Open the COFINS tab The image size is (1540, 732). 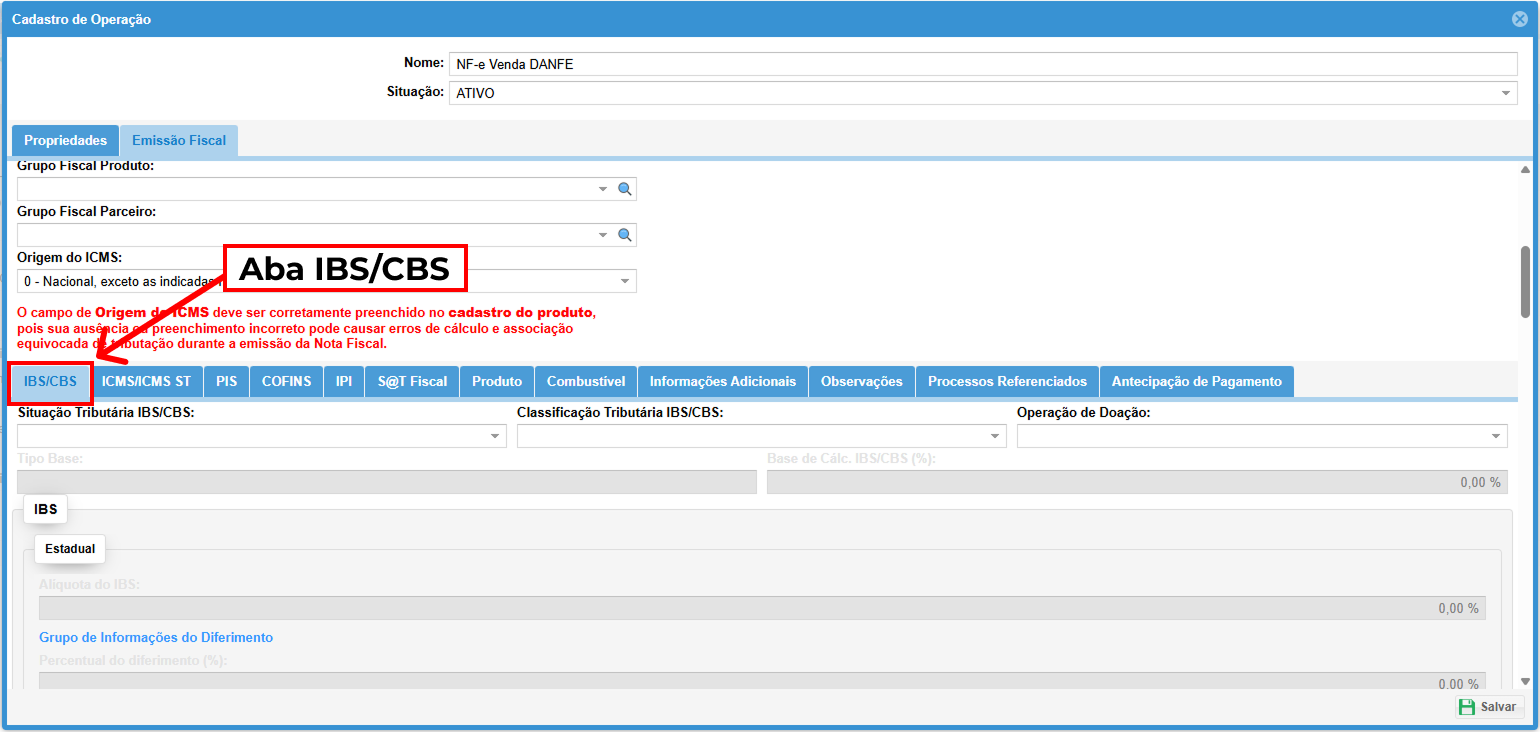tap(286, 381)
